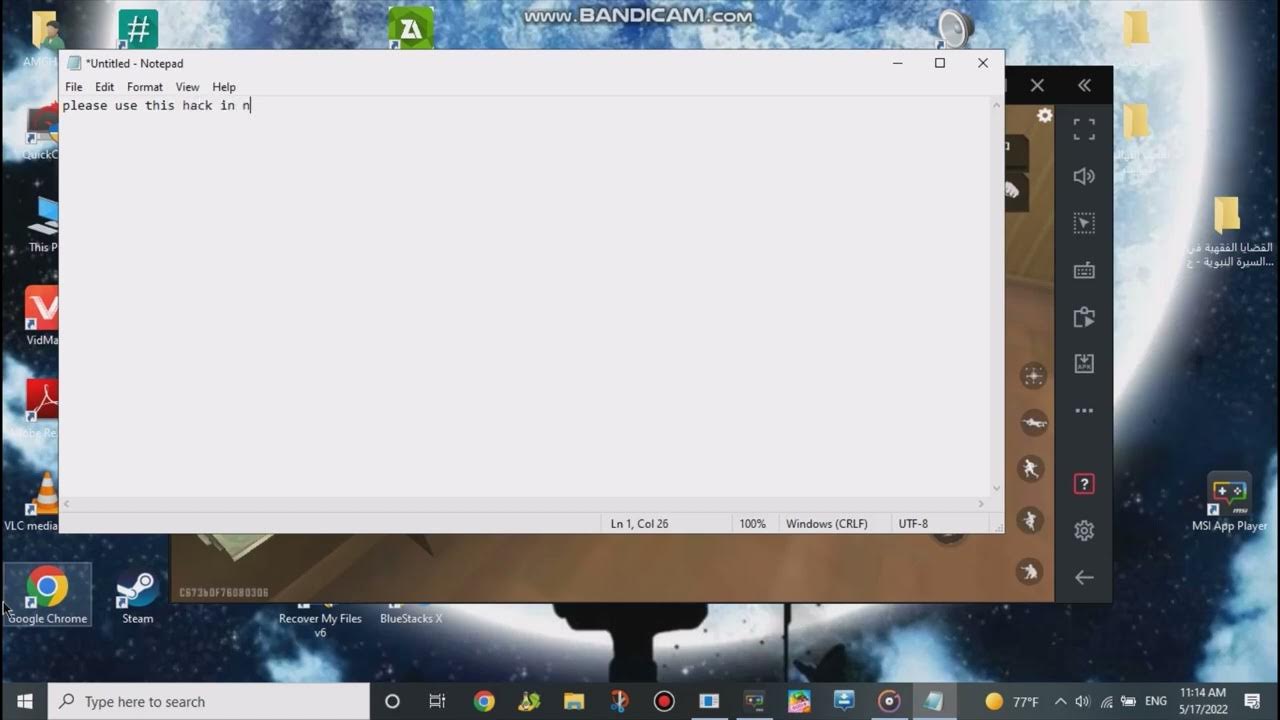Screen dimensions: 1280x720
Task: Open the help question mark icon in emulator
Action: tap(1084, 484)
